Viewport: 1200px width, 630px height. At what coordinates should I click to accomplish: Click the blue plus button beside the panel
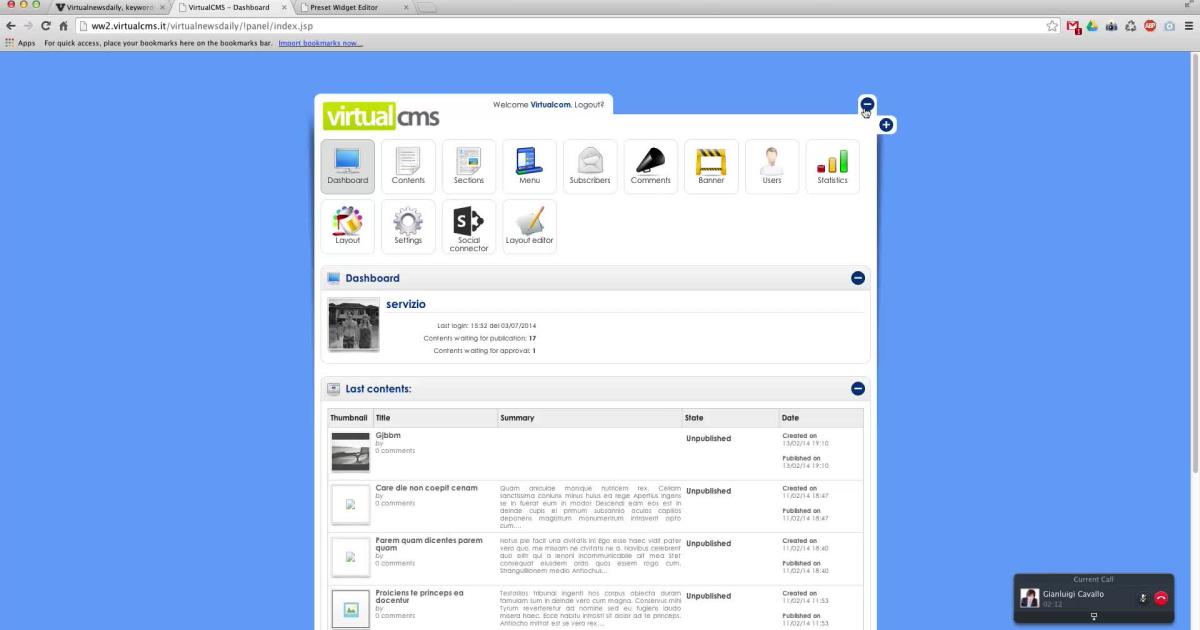[x=886, y=125]
